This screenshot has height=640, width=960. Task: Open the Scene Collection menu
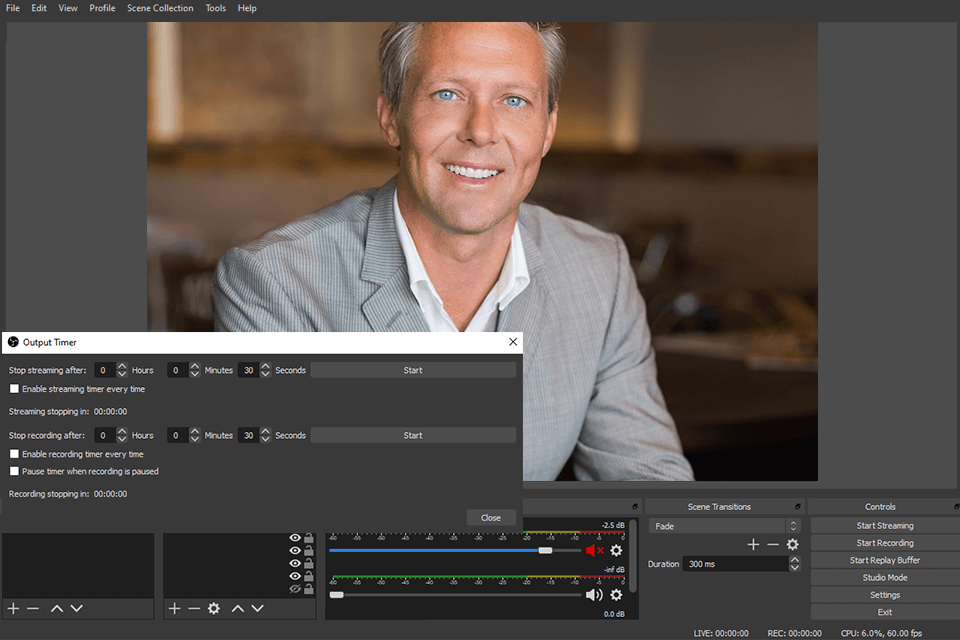click(x=160, y=8)
